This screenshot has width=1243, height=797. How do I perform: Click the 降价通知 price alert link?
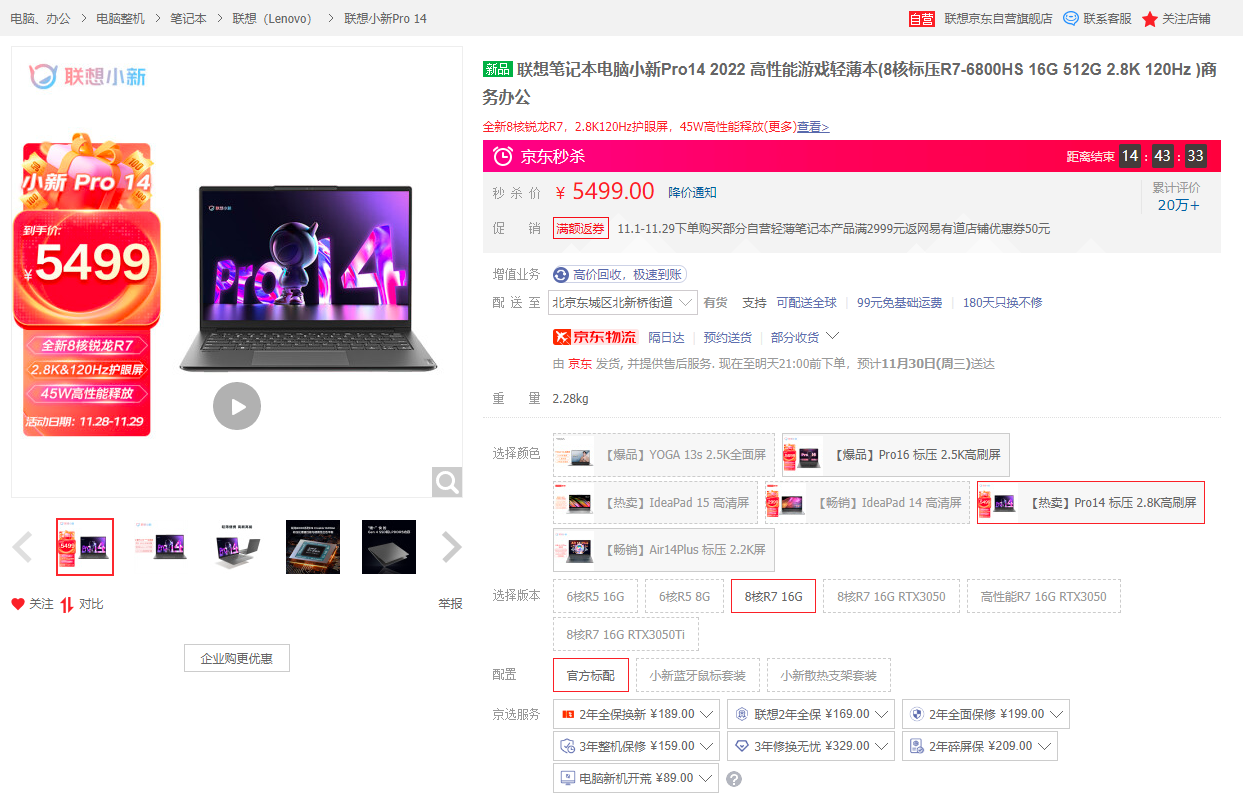coord(692,192)
